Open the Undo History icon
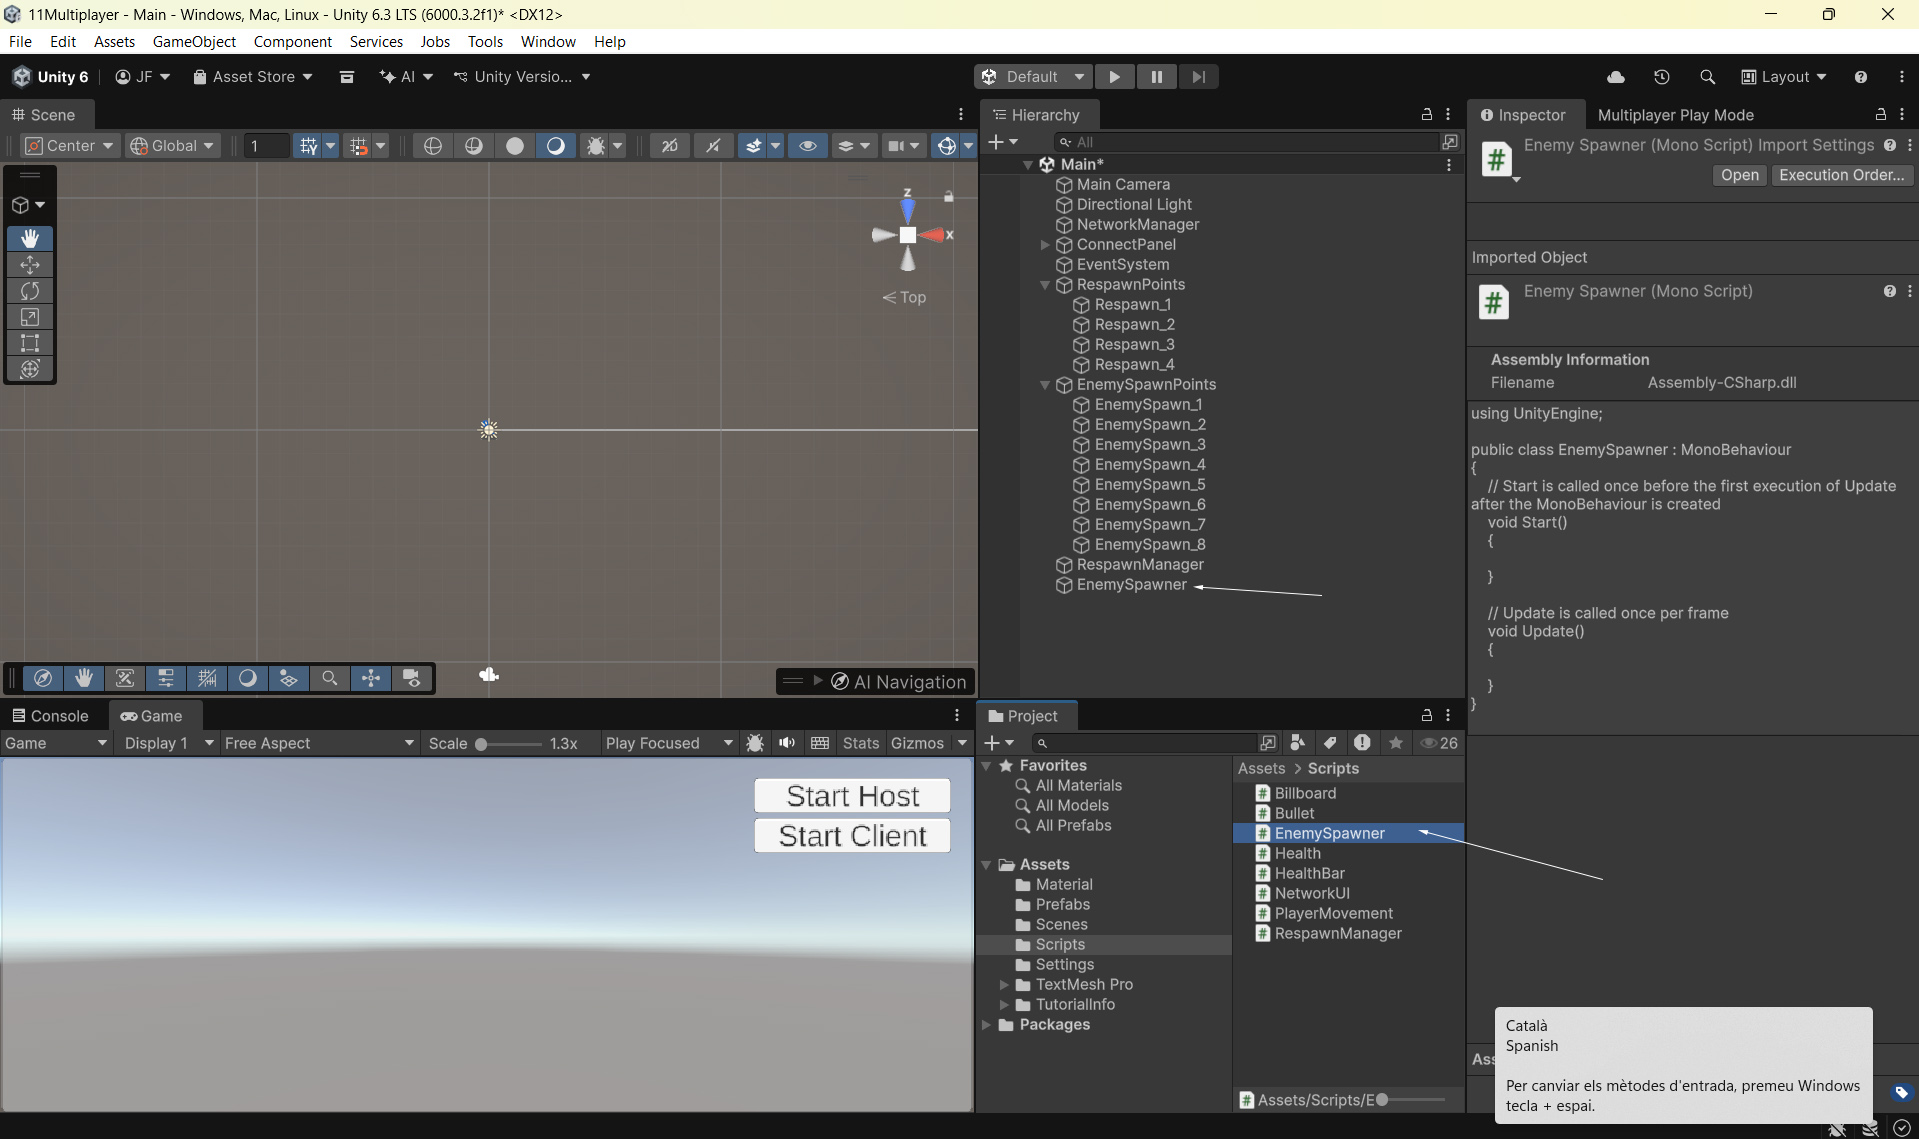Screen dimensions: 1919x1139 coord(1661,77)
